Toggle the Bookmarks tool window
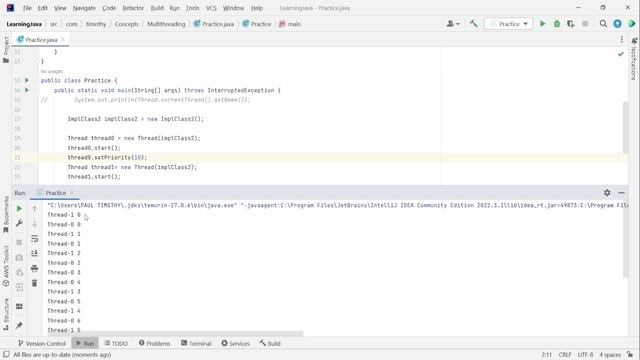The width and height of the screenshot is (640, 360). [6, 214]
